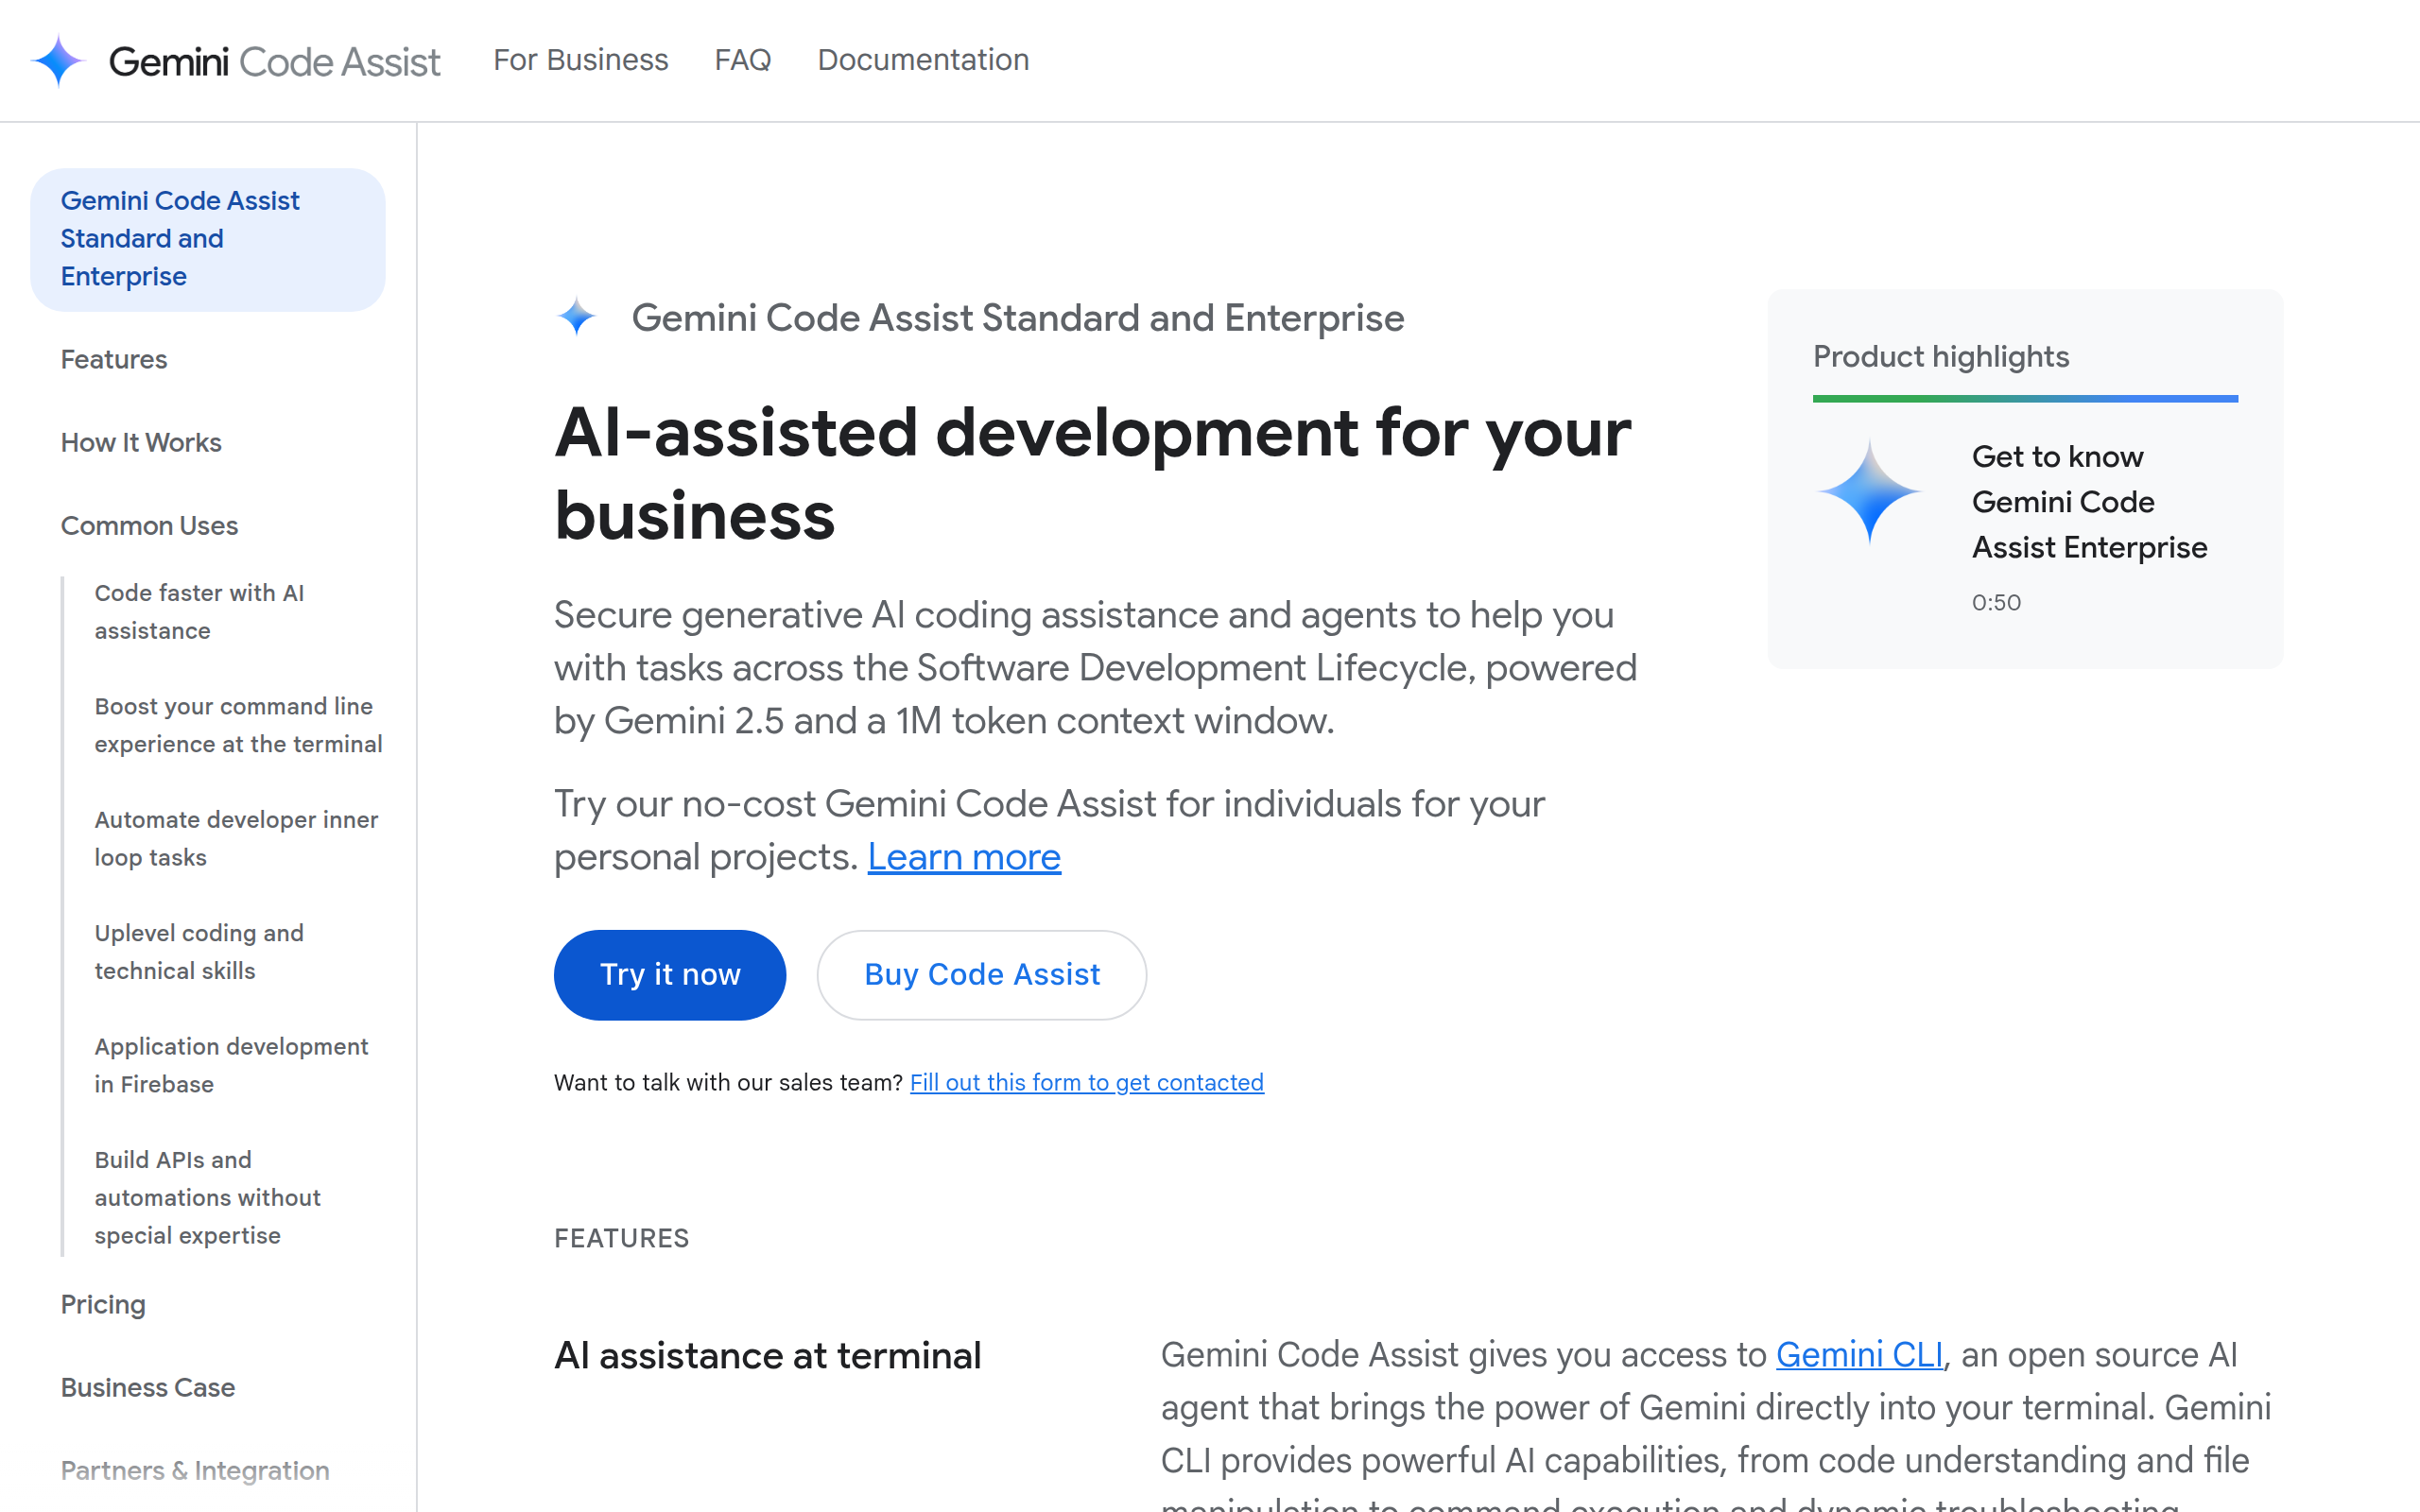The height and width of the screenshot is (1512, 2420).
Task: Click the AI assistance at terminal heading
Action: point(768,1355)
